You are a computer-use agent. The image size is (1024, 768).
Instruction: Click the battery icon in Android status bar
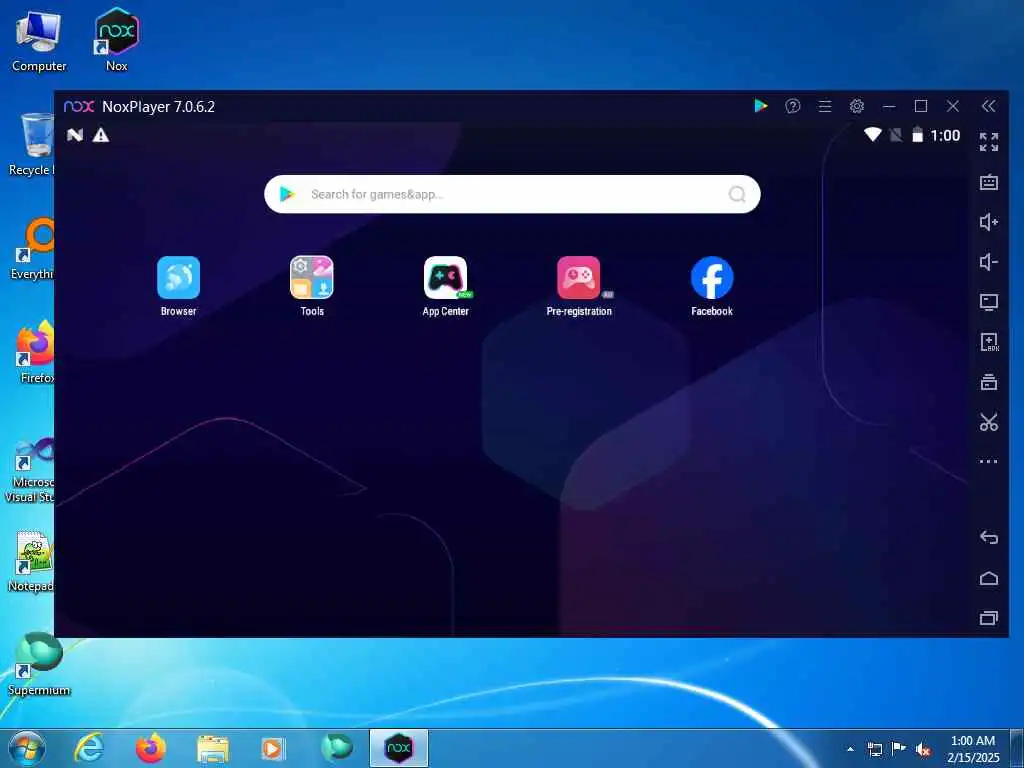(918, 135)
